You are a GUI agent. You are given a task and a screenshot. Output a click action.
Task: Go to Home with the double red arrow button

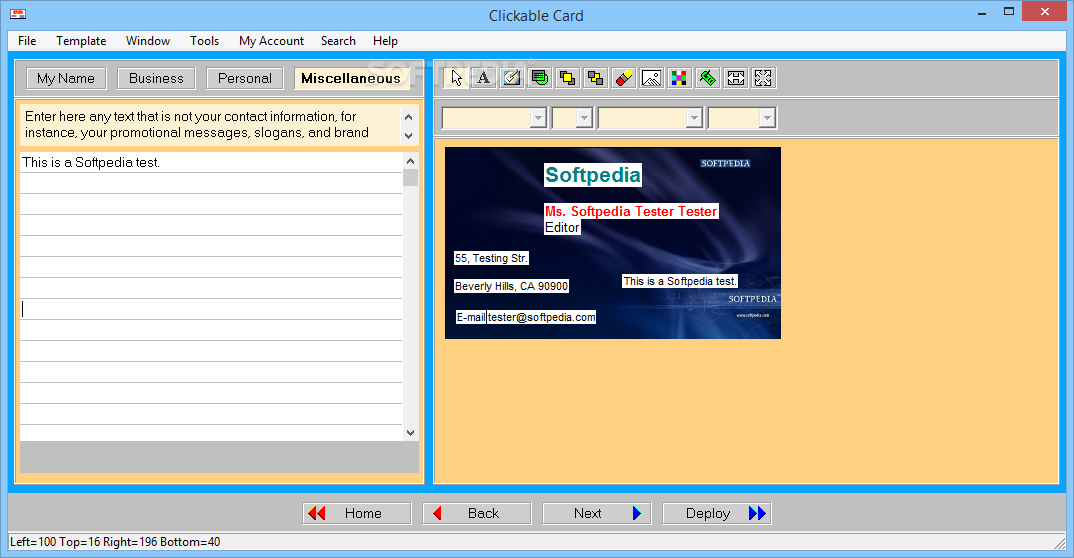click(357, 513)
